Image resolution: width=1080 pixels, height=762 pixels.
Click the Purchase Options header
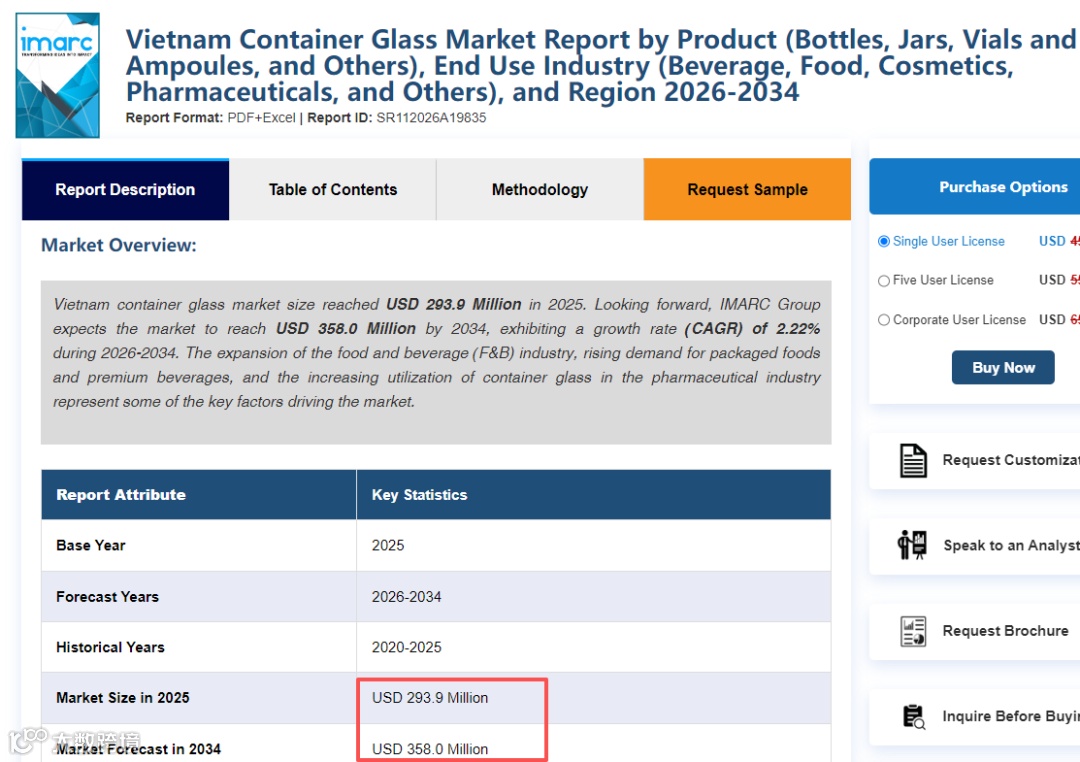click(1003, 187)
